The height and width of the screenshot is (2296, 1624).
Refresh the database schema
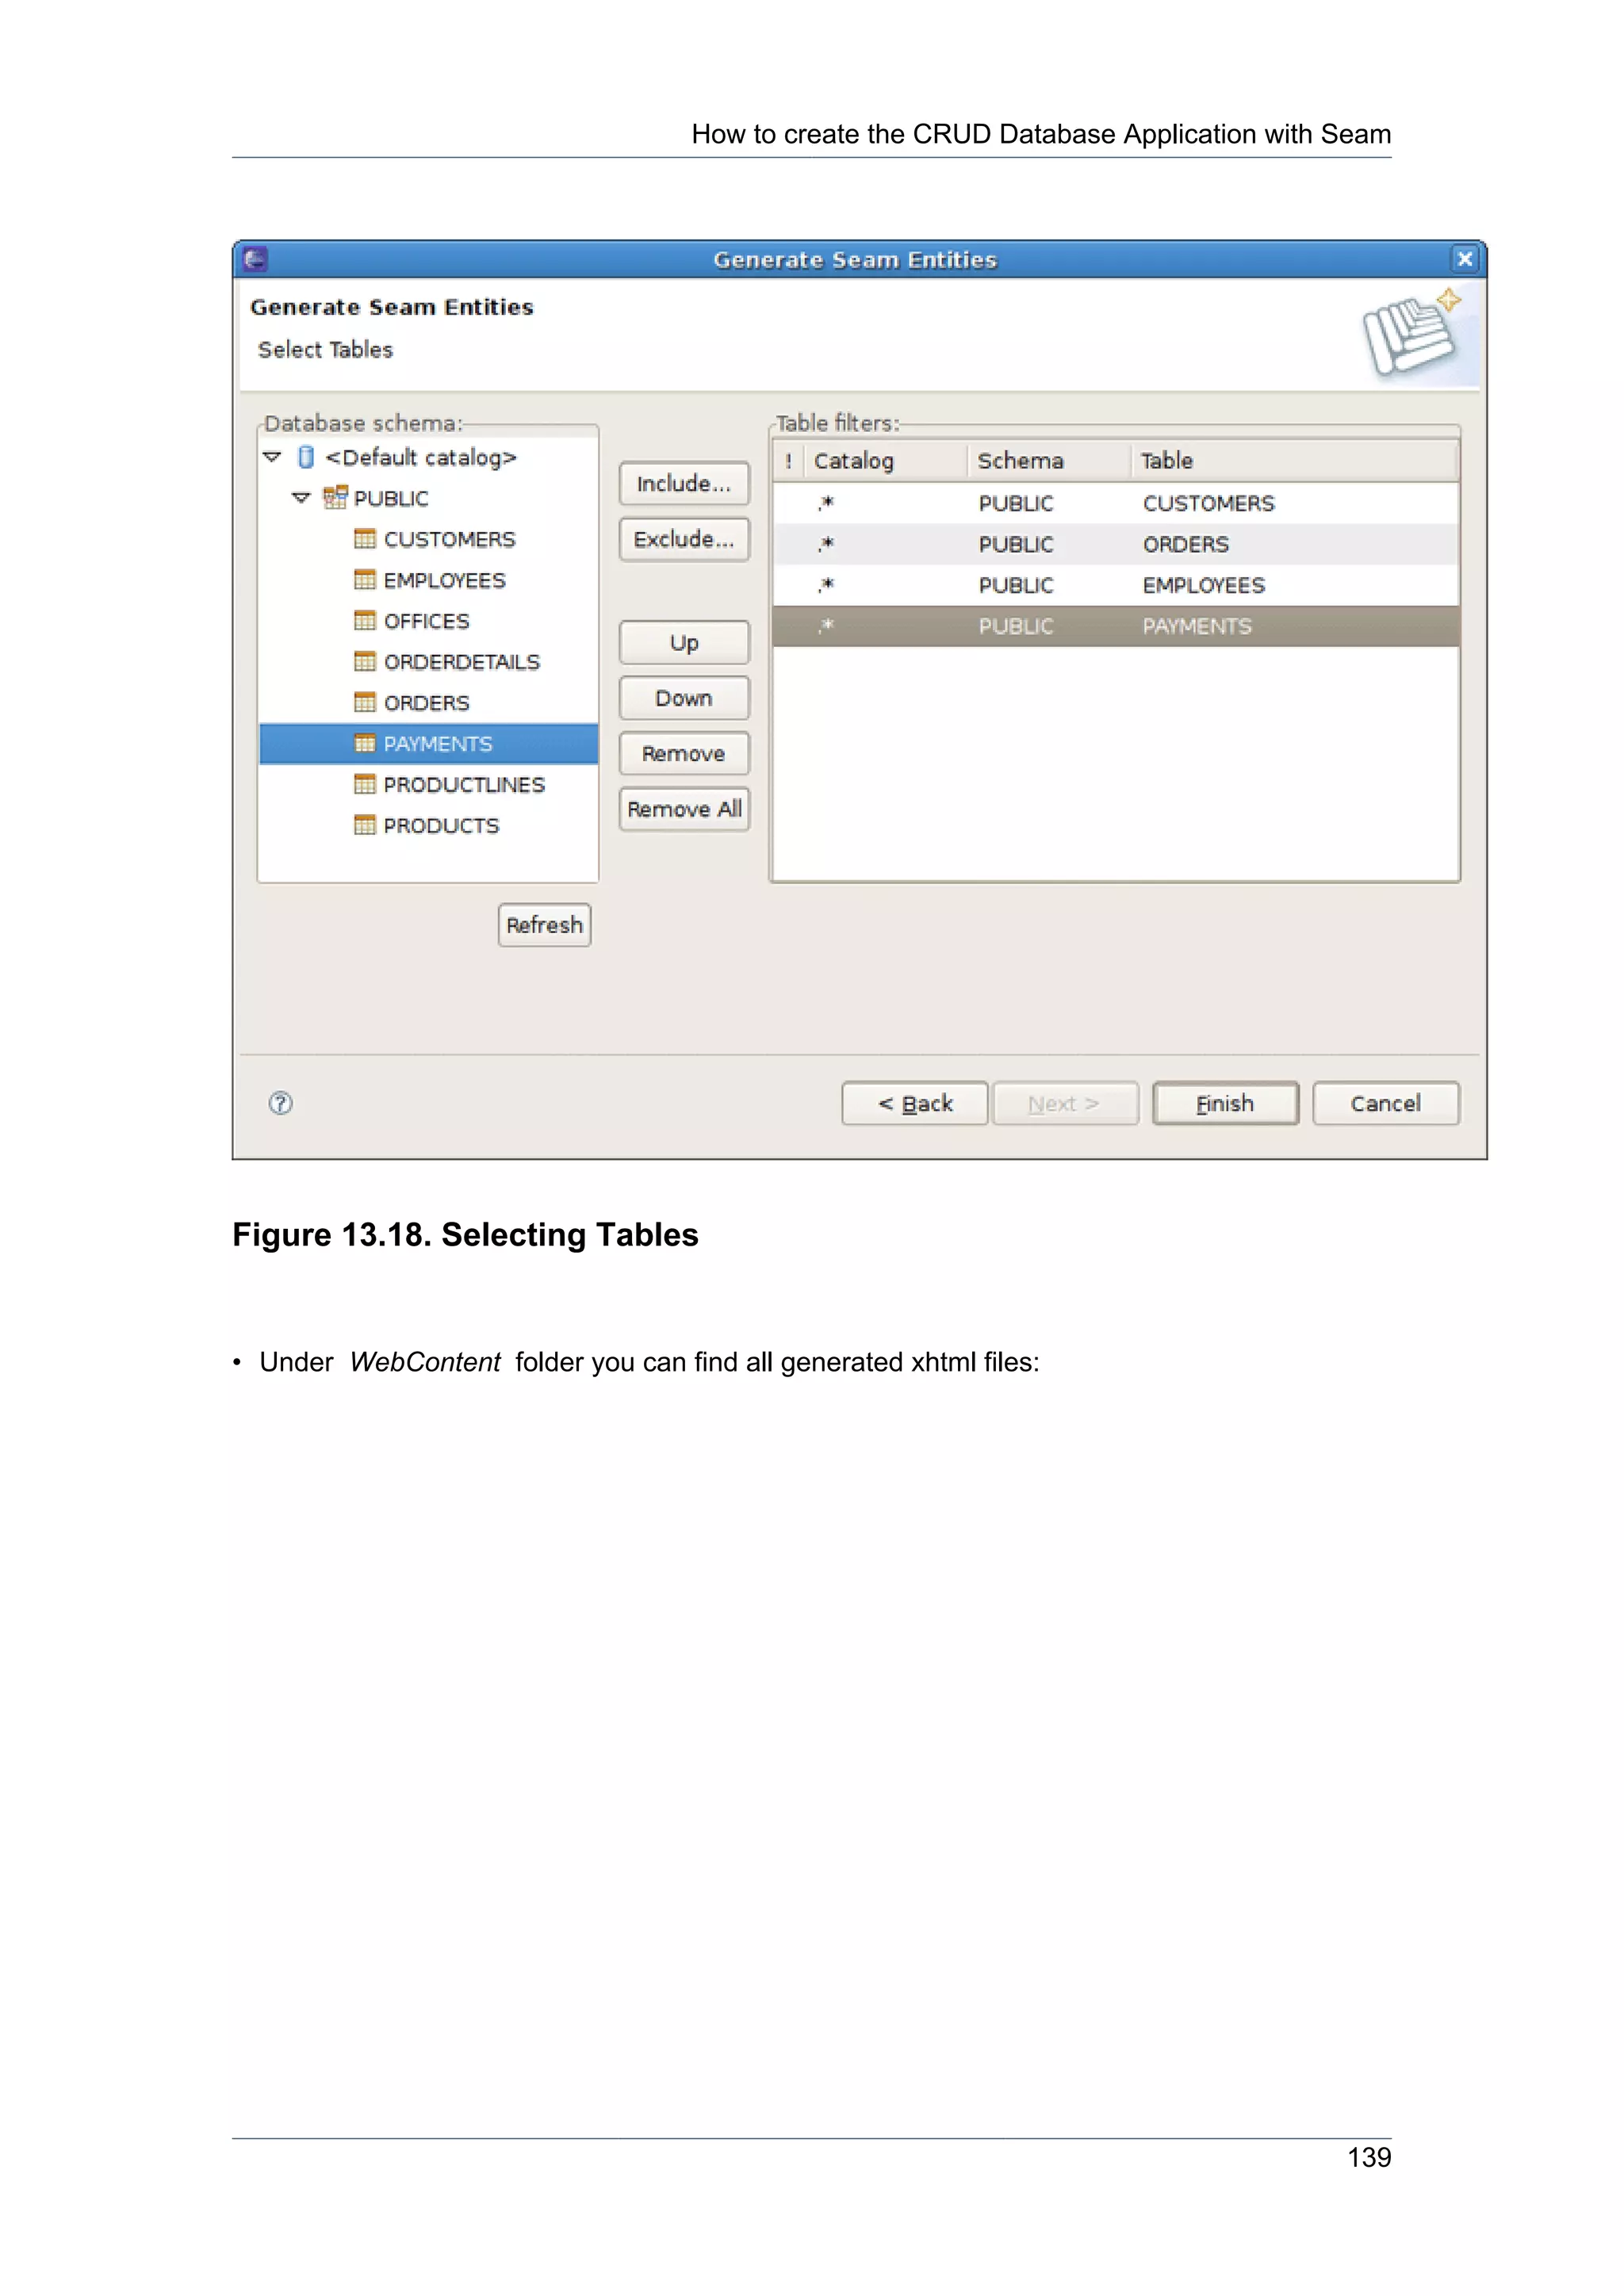point(545,925)
